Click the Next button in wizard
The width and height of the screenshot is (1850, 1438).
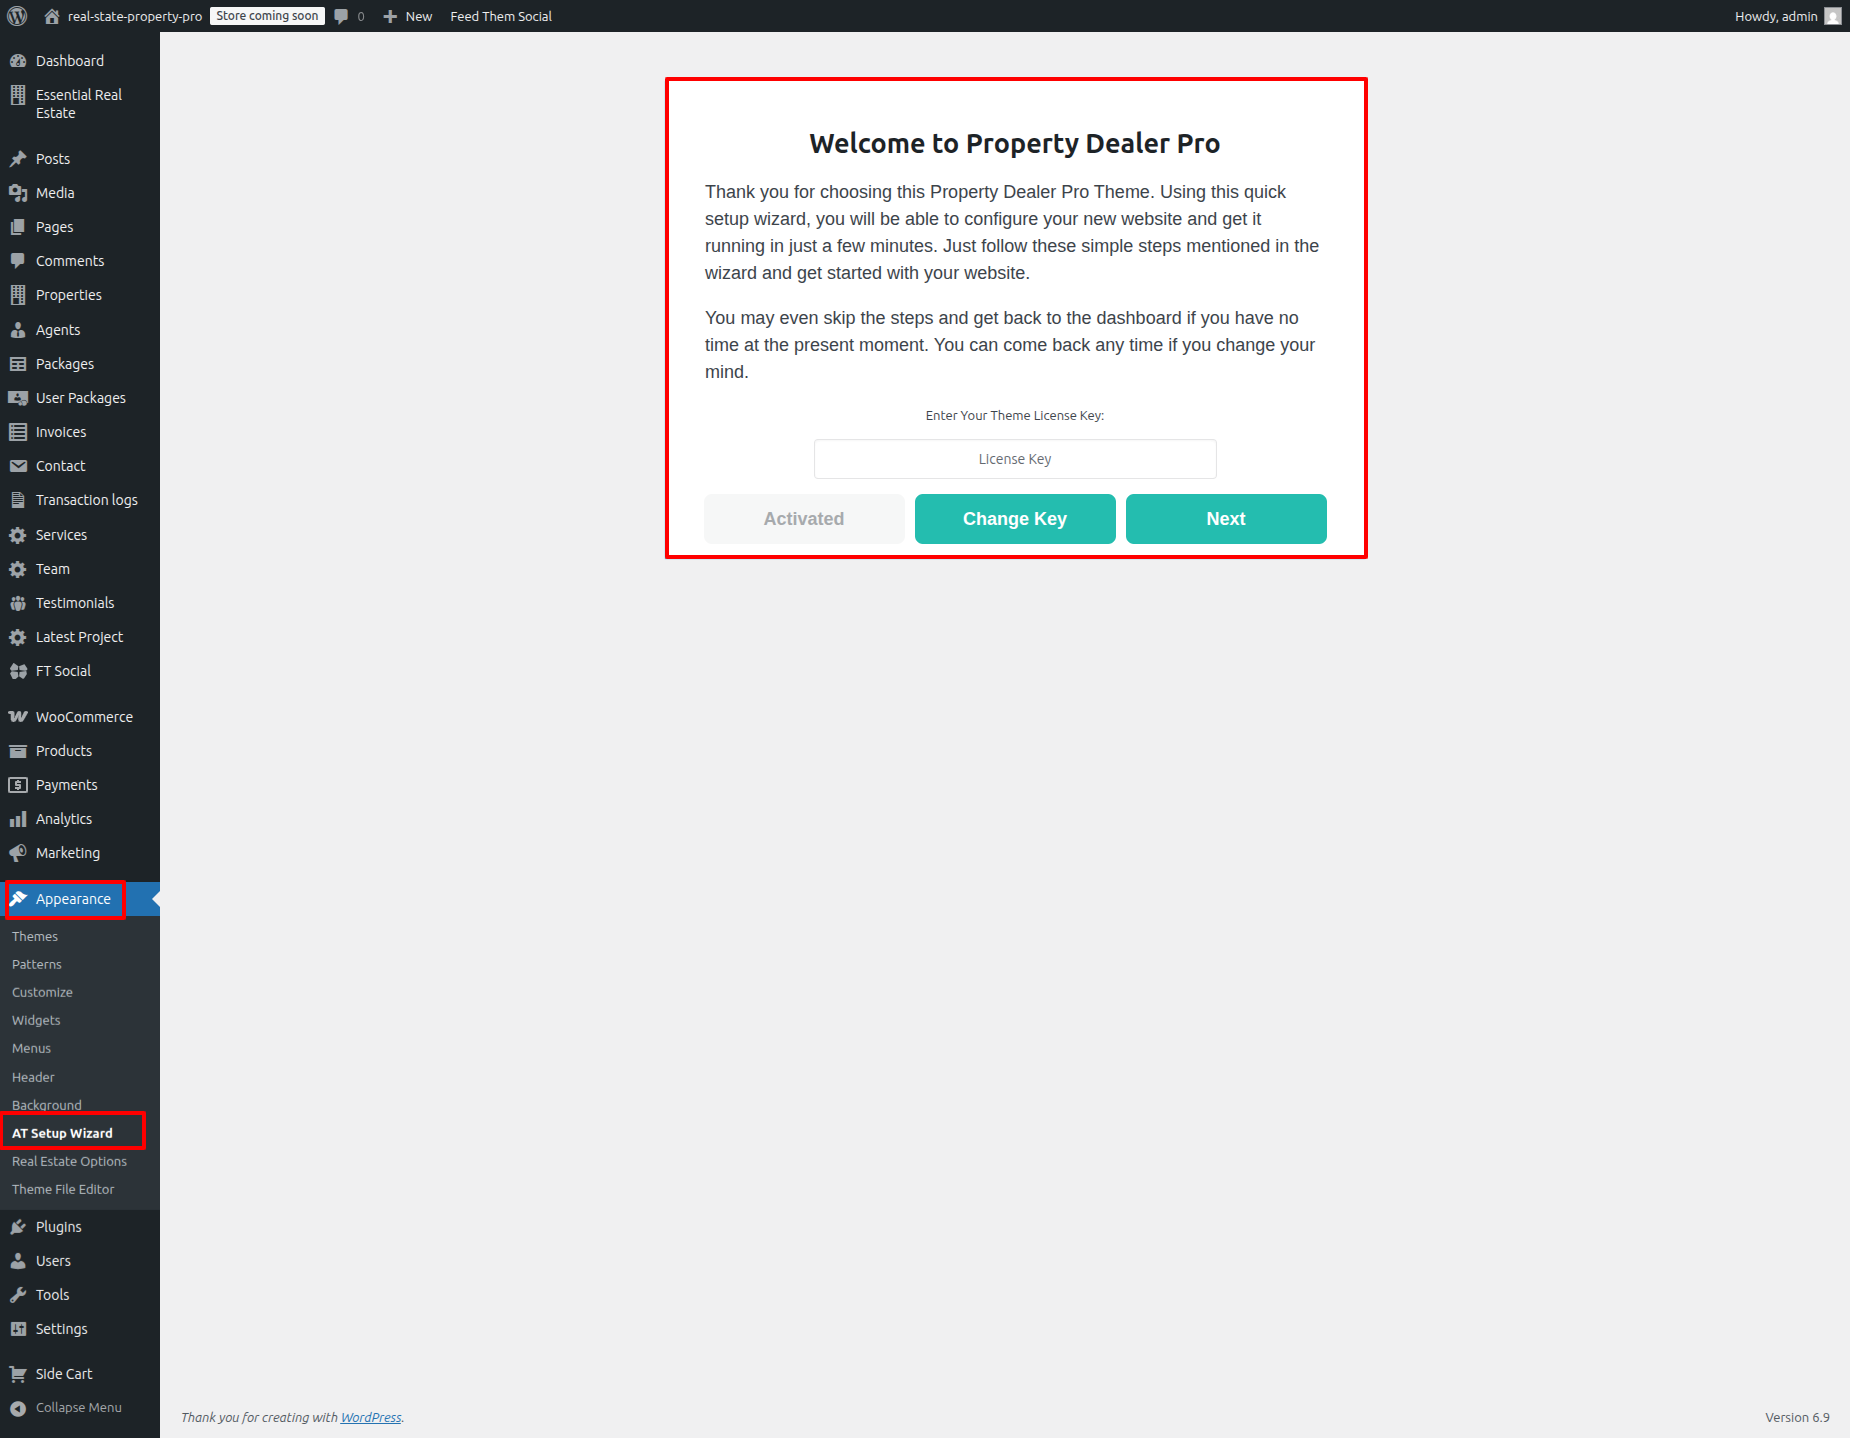tap(1225, 519)
